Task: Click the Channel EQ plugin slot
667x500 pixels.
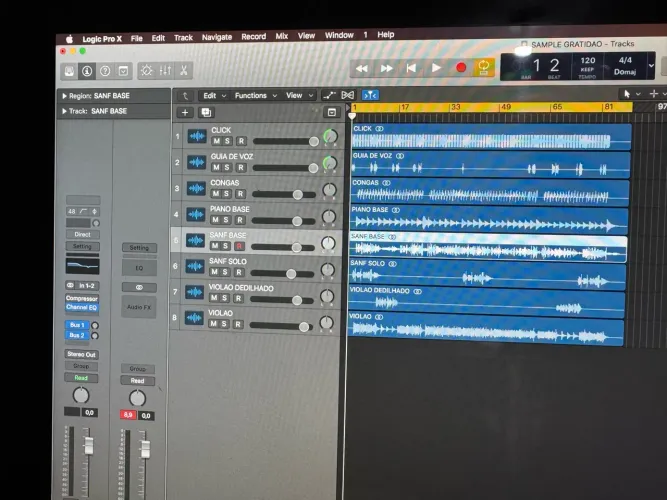Action: 82,307
